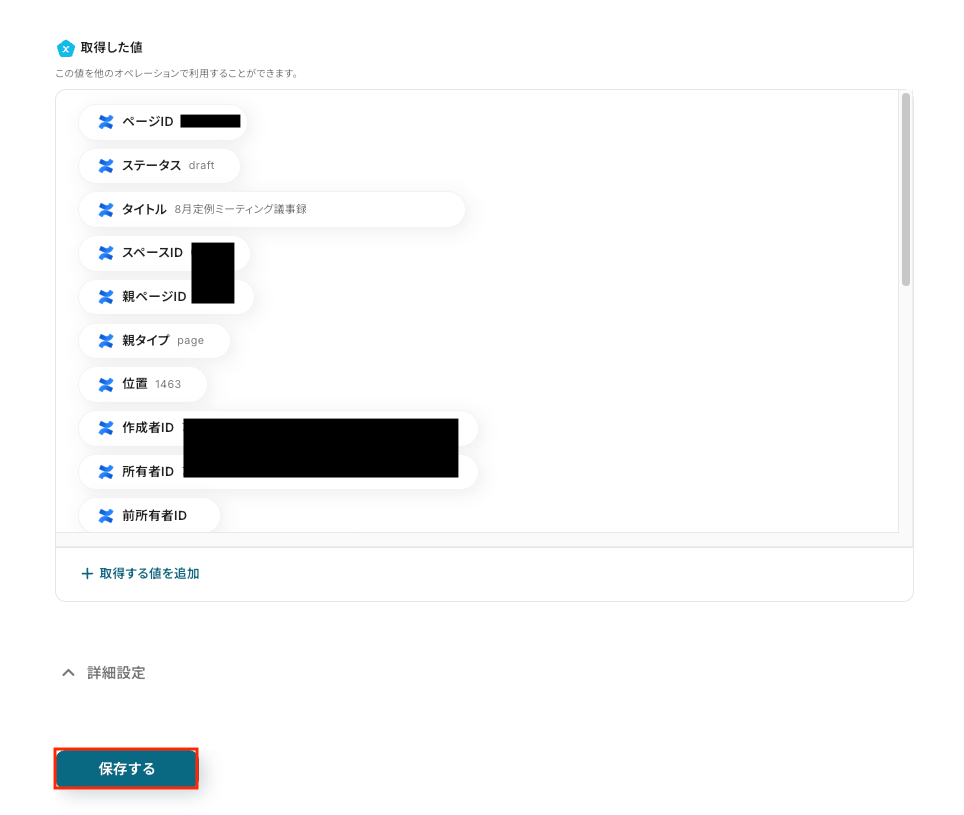Screen dimensions: 964x815
Task: Click the Confluence icon beside 位置
Action: click(x=106, y=384)
